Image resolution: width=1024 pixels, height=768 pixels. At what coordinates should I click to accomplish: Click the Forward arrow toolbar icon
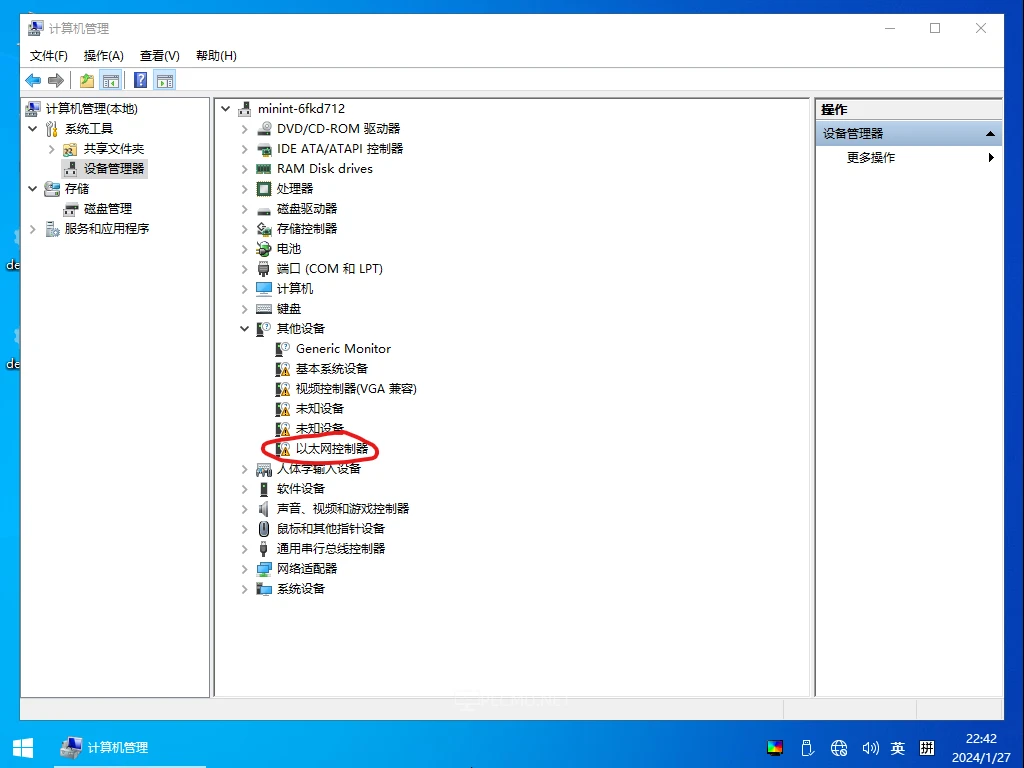tap(56, 80)
